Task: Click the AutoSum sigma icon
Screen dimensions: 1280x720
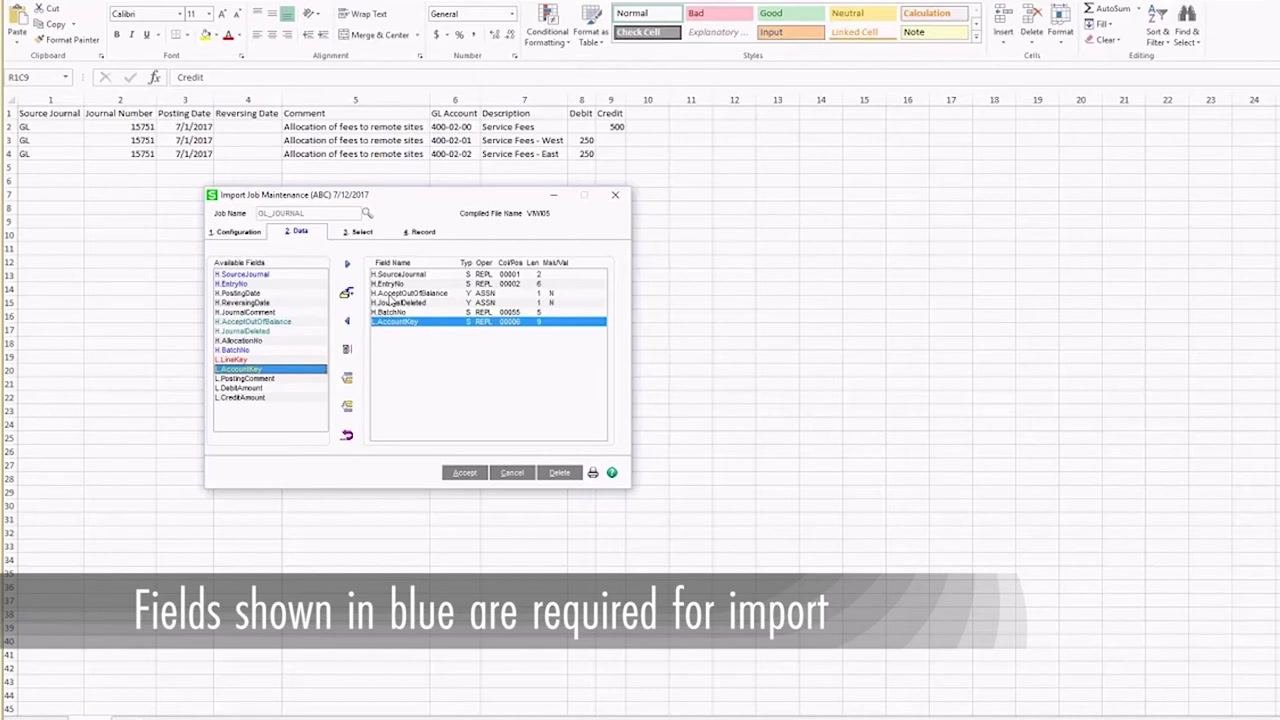Action: click(1089, 8)
